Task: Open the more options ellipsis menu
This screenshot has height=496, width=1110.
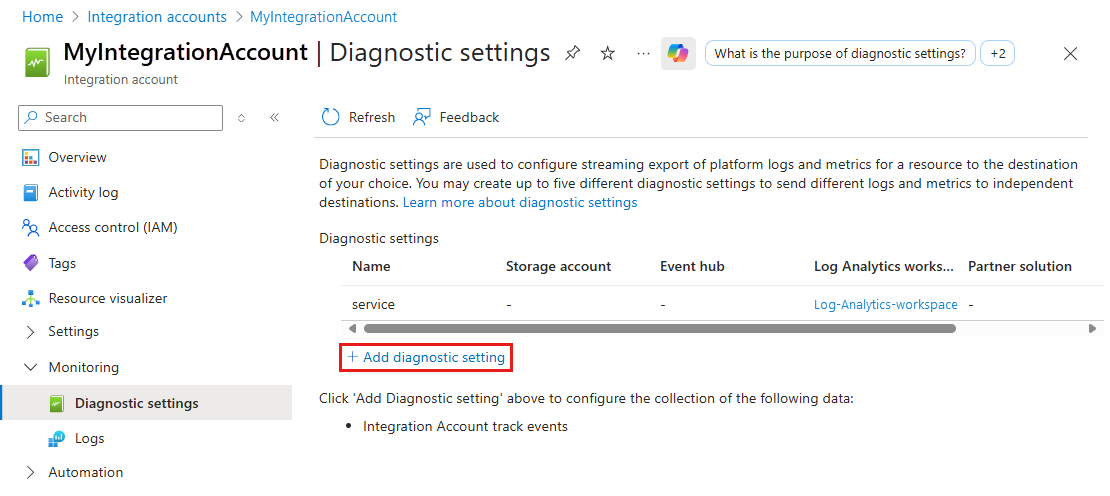Action: pyautogui.click(x=643, y=54)
